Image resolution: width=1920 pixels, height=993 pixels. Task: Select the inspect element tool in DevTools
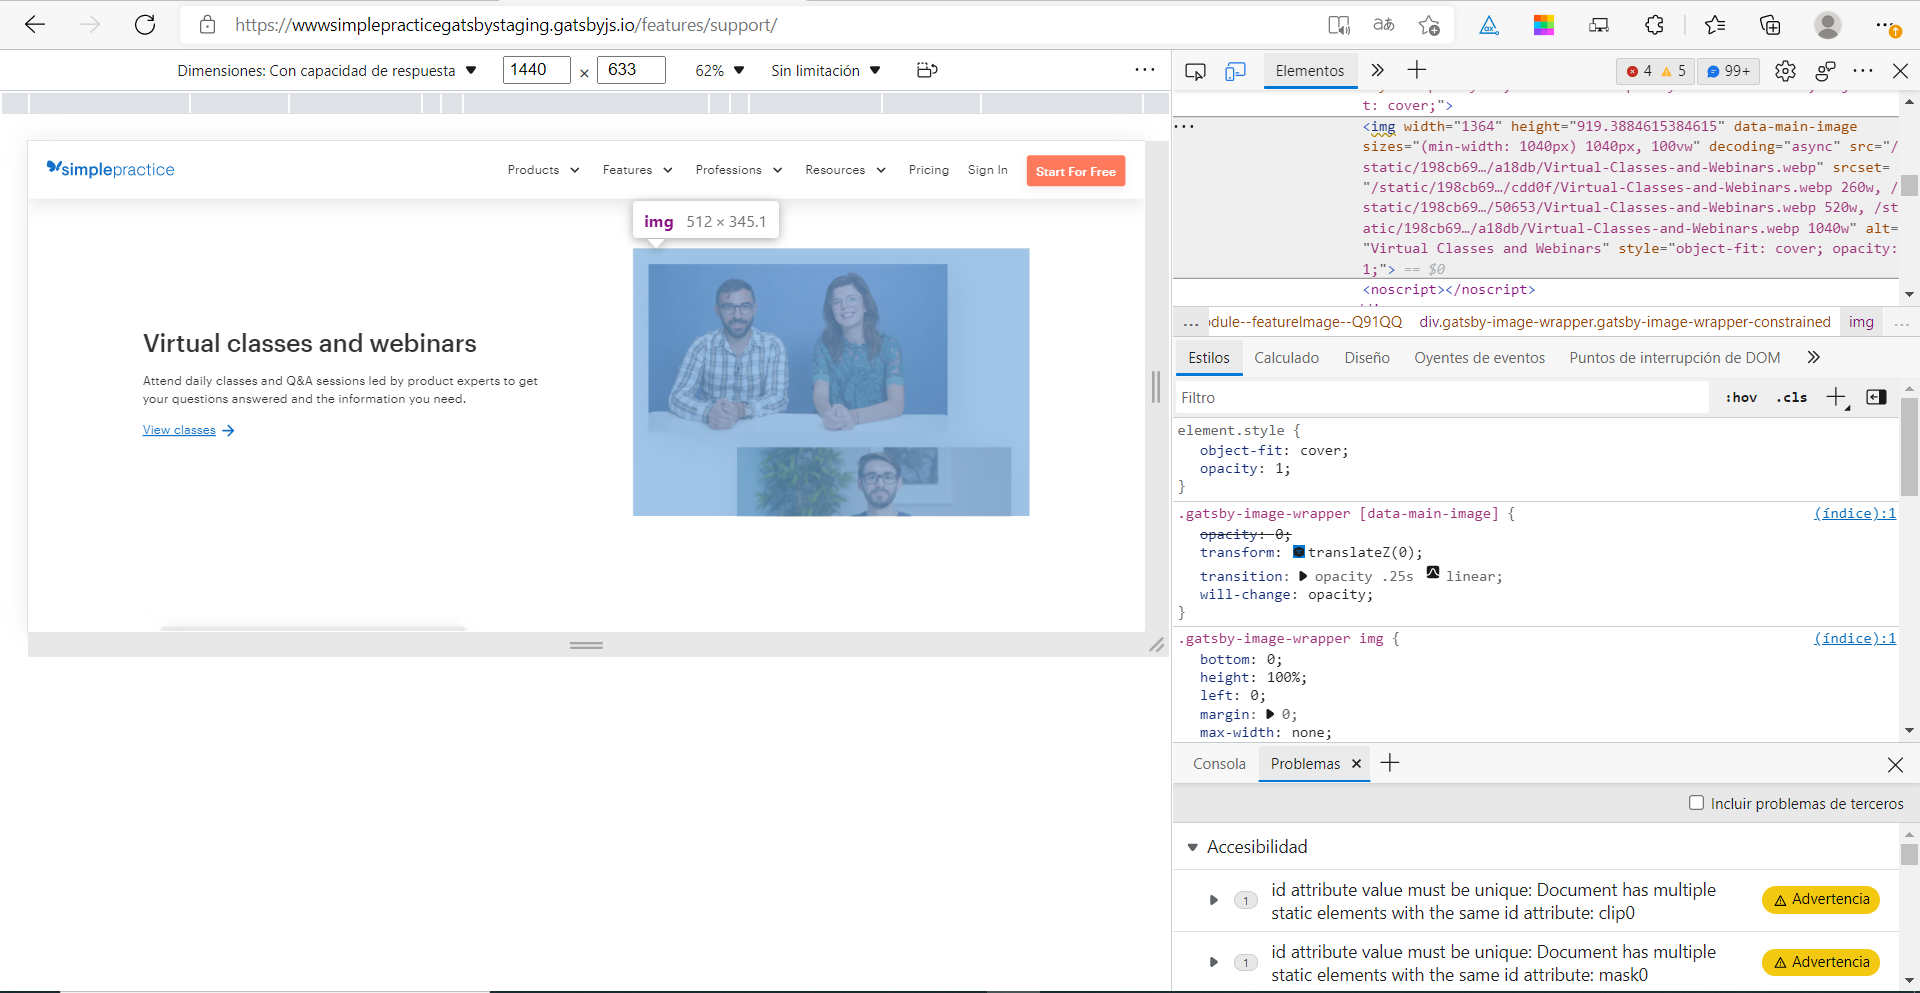click(1196, 71)
